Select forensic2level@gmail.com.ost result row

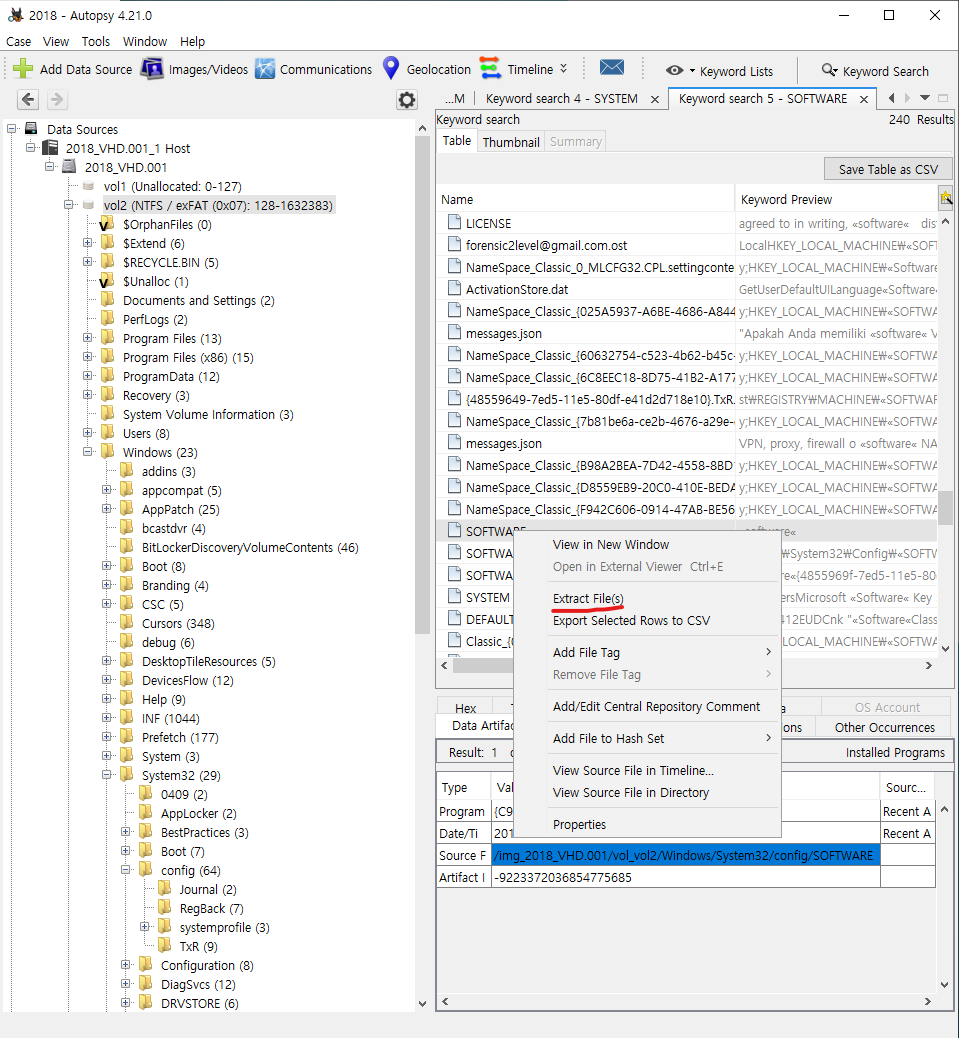tap(687, 245)
